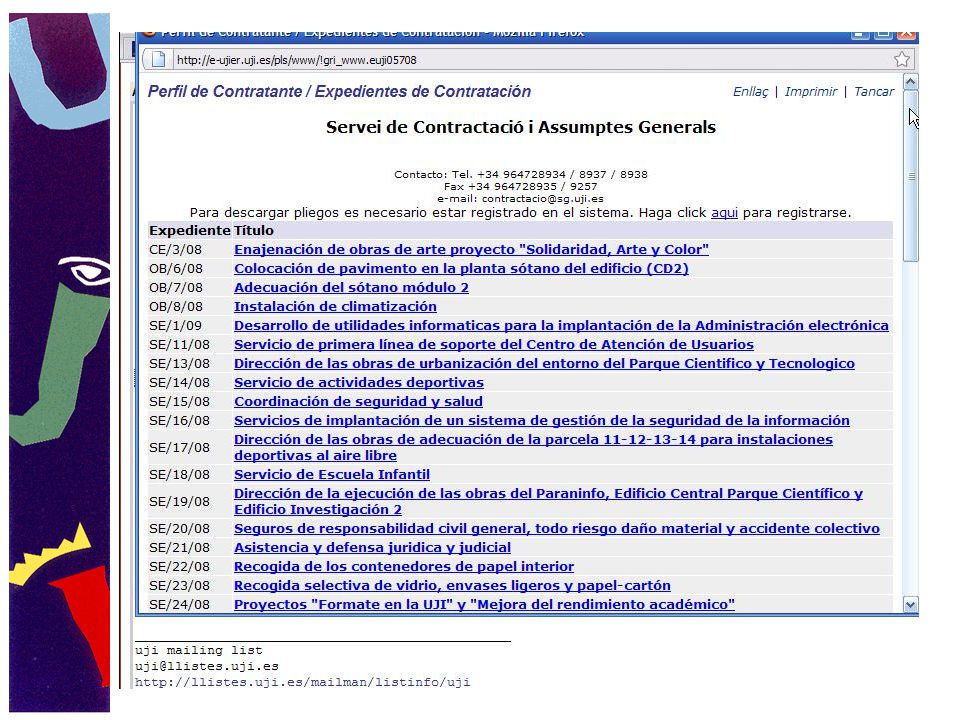
Task: Click the Imprimir link
Action: pyautogui.click(x=811, y=92)
